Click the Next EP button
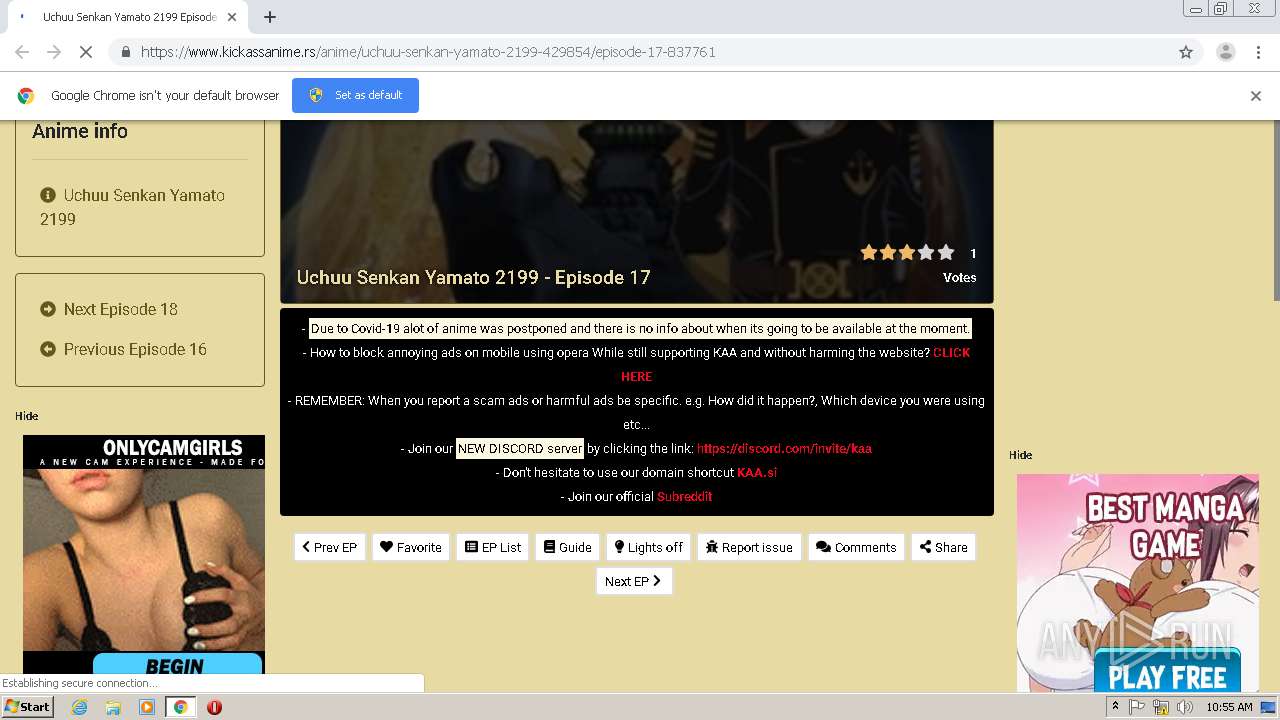Image resolution: width=1280 pixels, height=720 pixels. 634,581
